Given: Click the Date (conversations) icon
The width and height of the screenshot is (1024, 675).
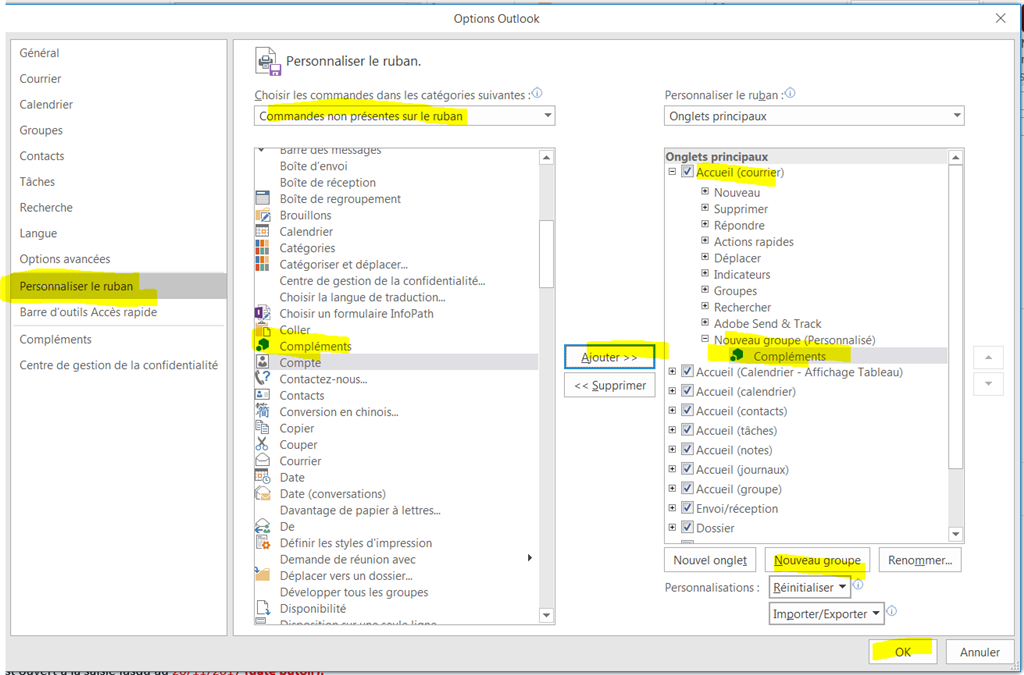Looking at the screenshot, I should pos(263,493).
